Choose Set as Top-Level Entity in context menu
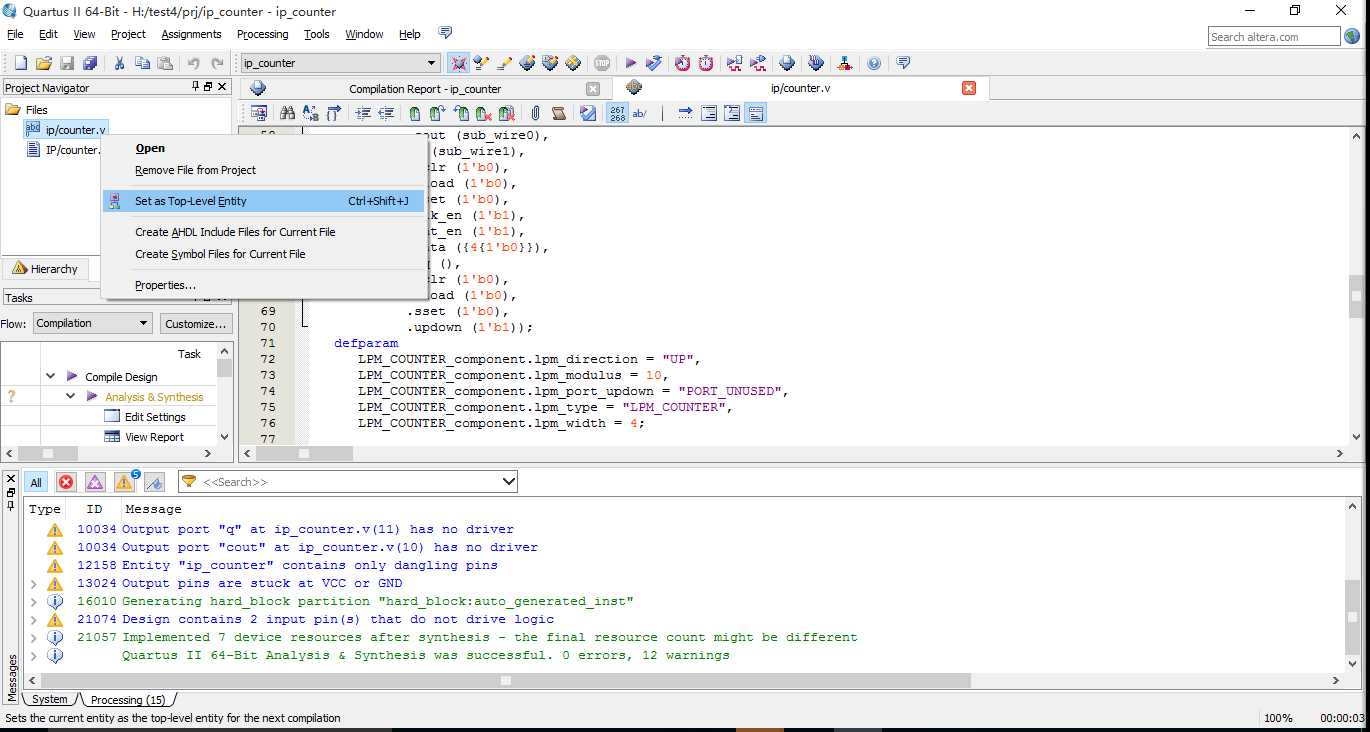Image resolution: width=1370 pixels, height=732 pixels. click(264, 201)
